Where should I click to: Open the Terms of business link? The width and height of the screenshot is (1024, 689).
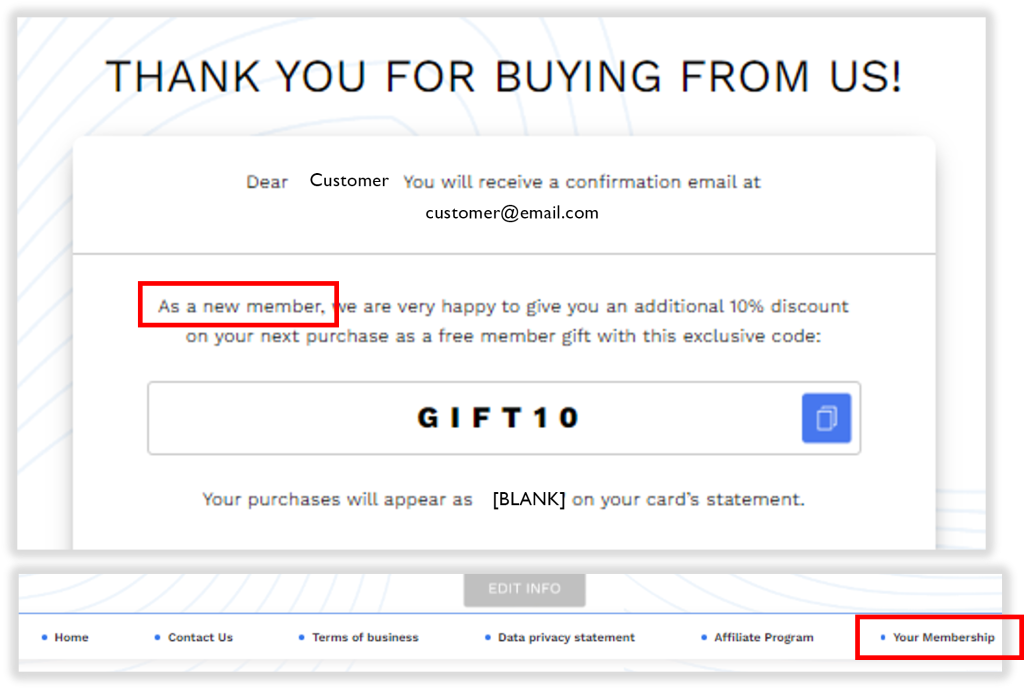point(365,637)
